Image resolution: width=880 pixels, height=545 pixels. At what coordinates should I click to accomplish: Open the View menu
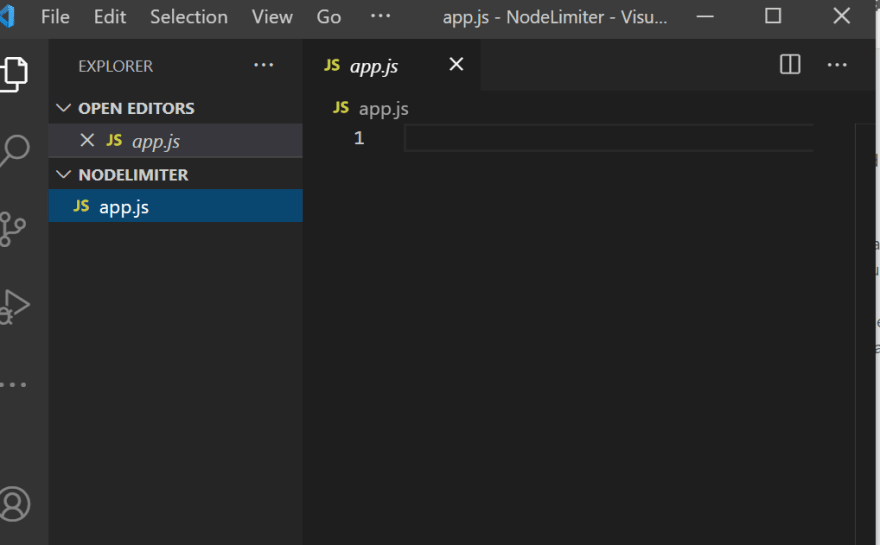point(272,17)
